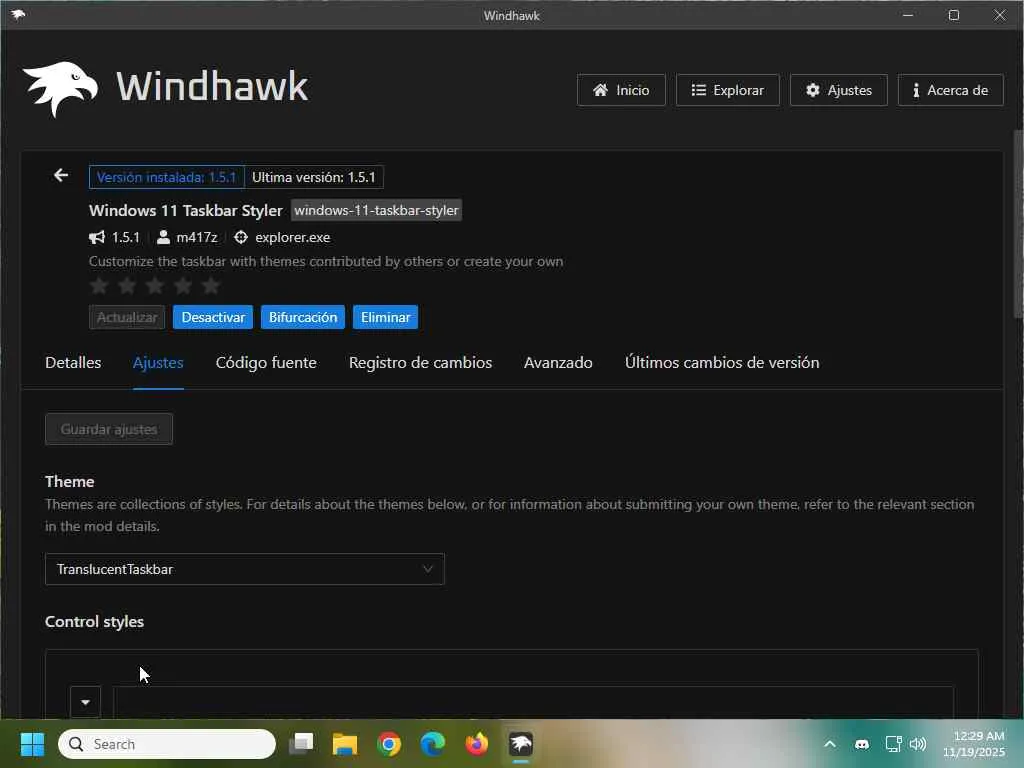Launch Firefox from the taskbar

pos(477,744)
